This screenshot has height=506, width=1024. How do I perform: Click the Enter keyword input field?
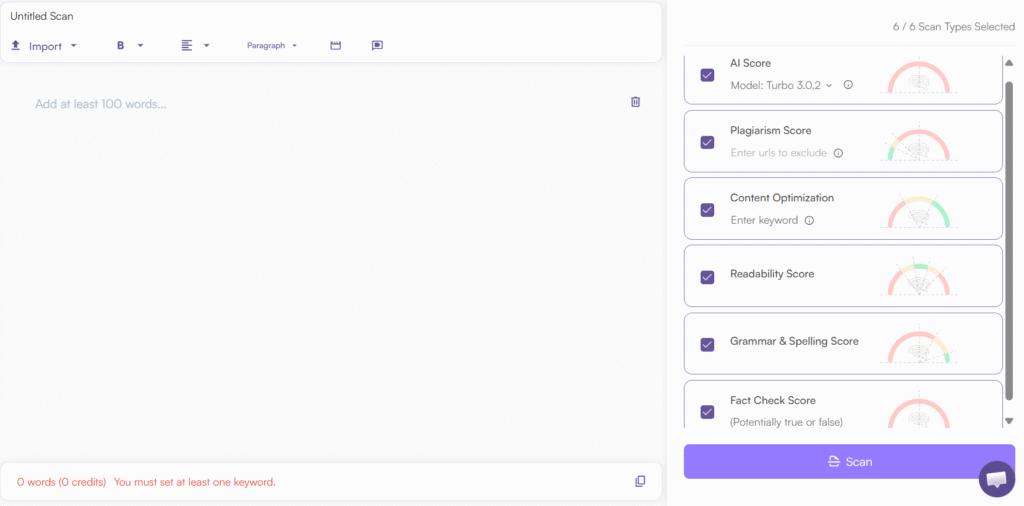pos(764,220)
